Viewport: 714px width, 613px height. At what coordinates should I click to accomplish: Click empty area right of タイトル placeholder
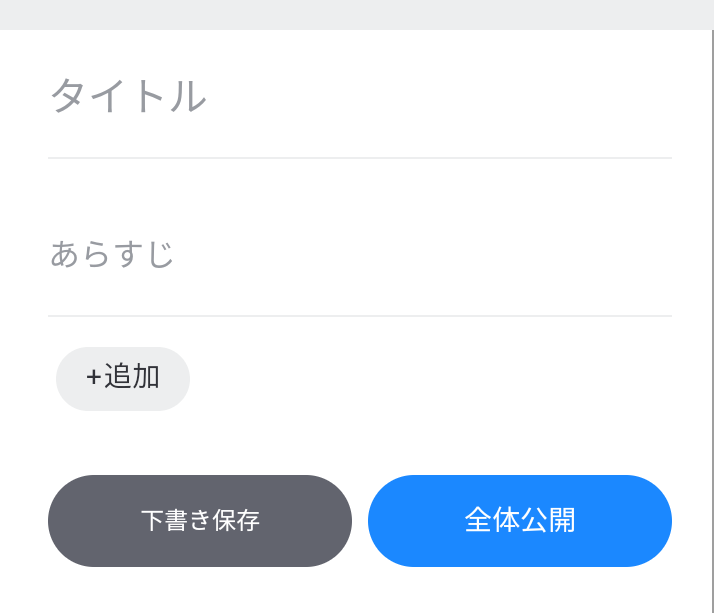439,96
